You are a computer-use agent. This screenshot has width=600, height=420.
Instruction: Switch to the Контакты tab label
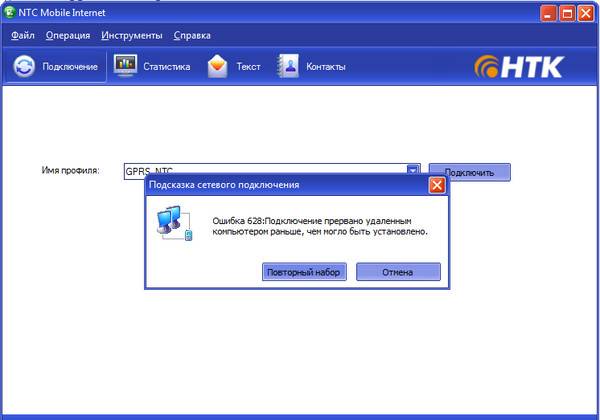326,67
